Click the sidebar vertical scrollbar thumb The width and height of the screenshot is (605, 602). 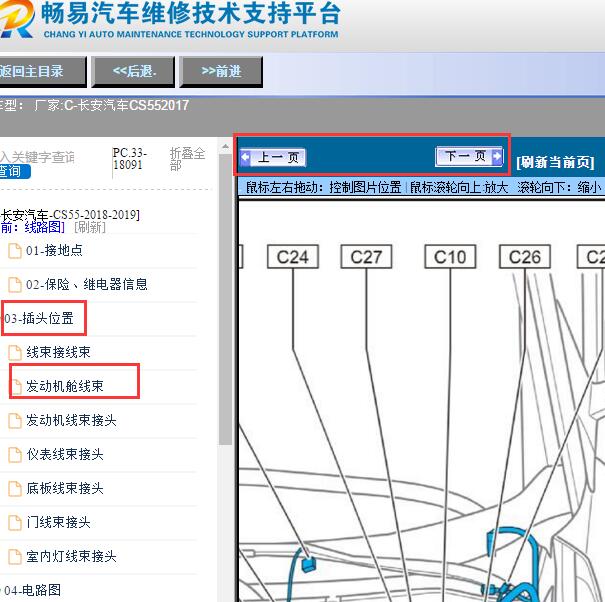(x=225, y=299)
